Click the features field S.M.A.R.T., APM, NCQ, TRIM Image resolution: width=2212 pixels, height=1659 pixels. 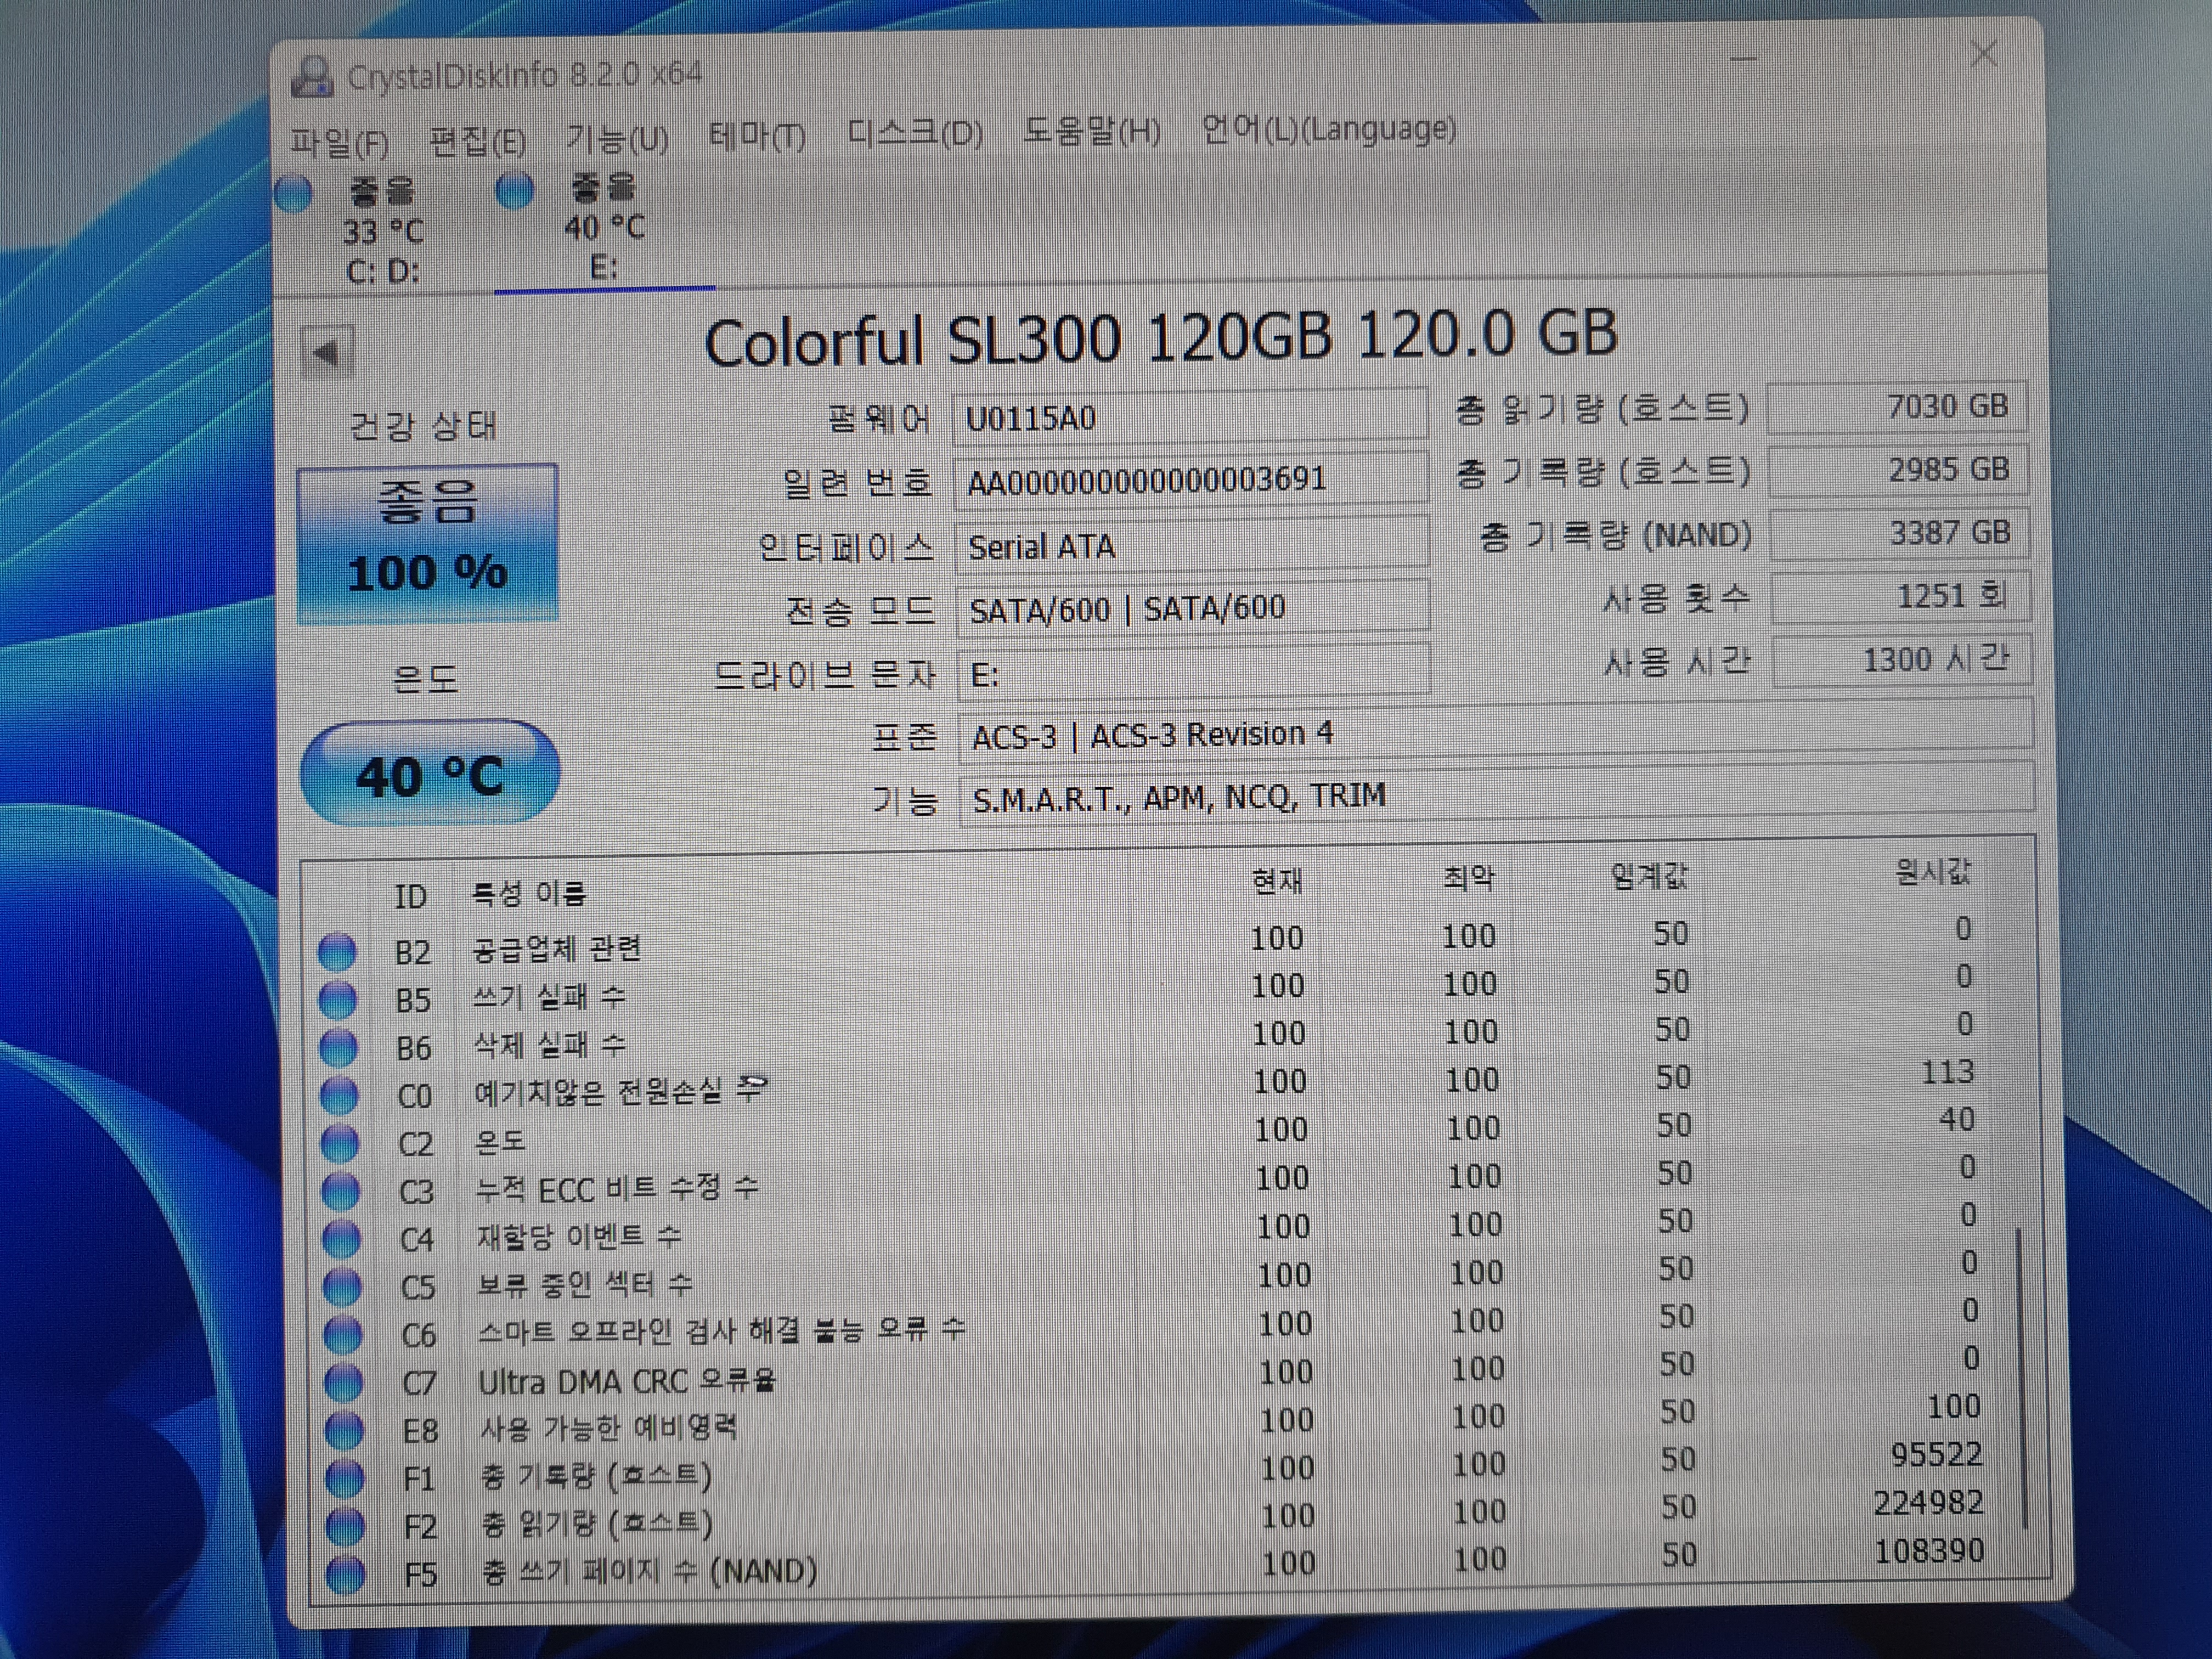[x=1497, y=794]
